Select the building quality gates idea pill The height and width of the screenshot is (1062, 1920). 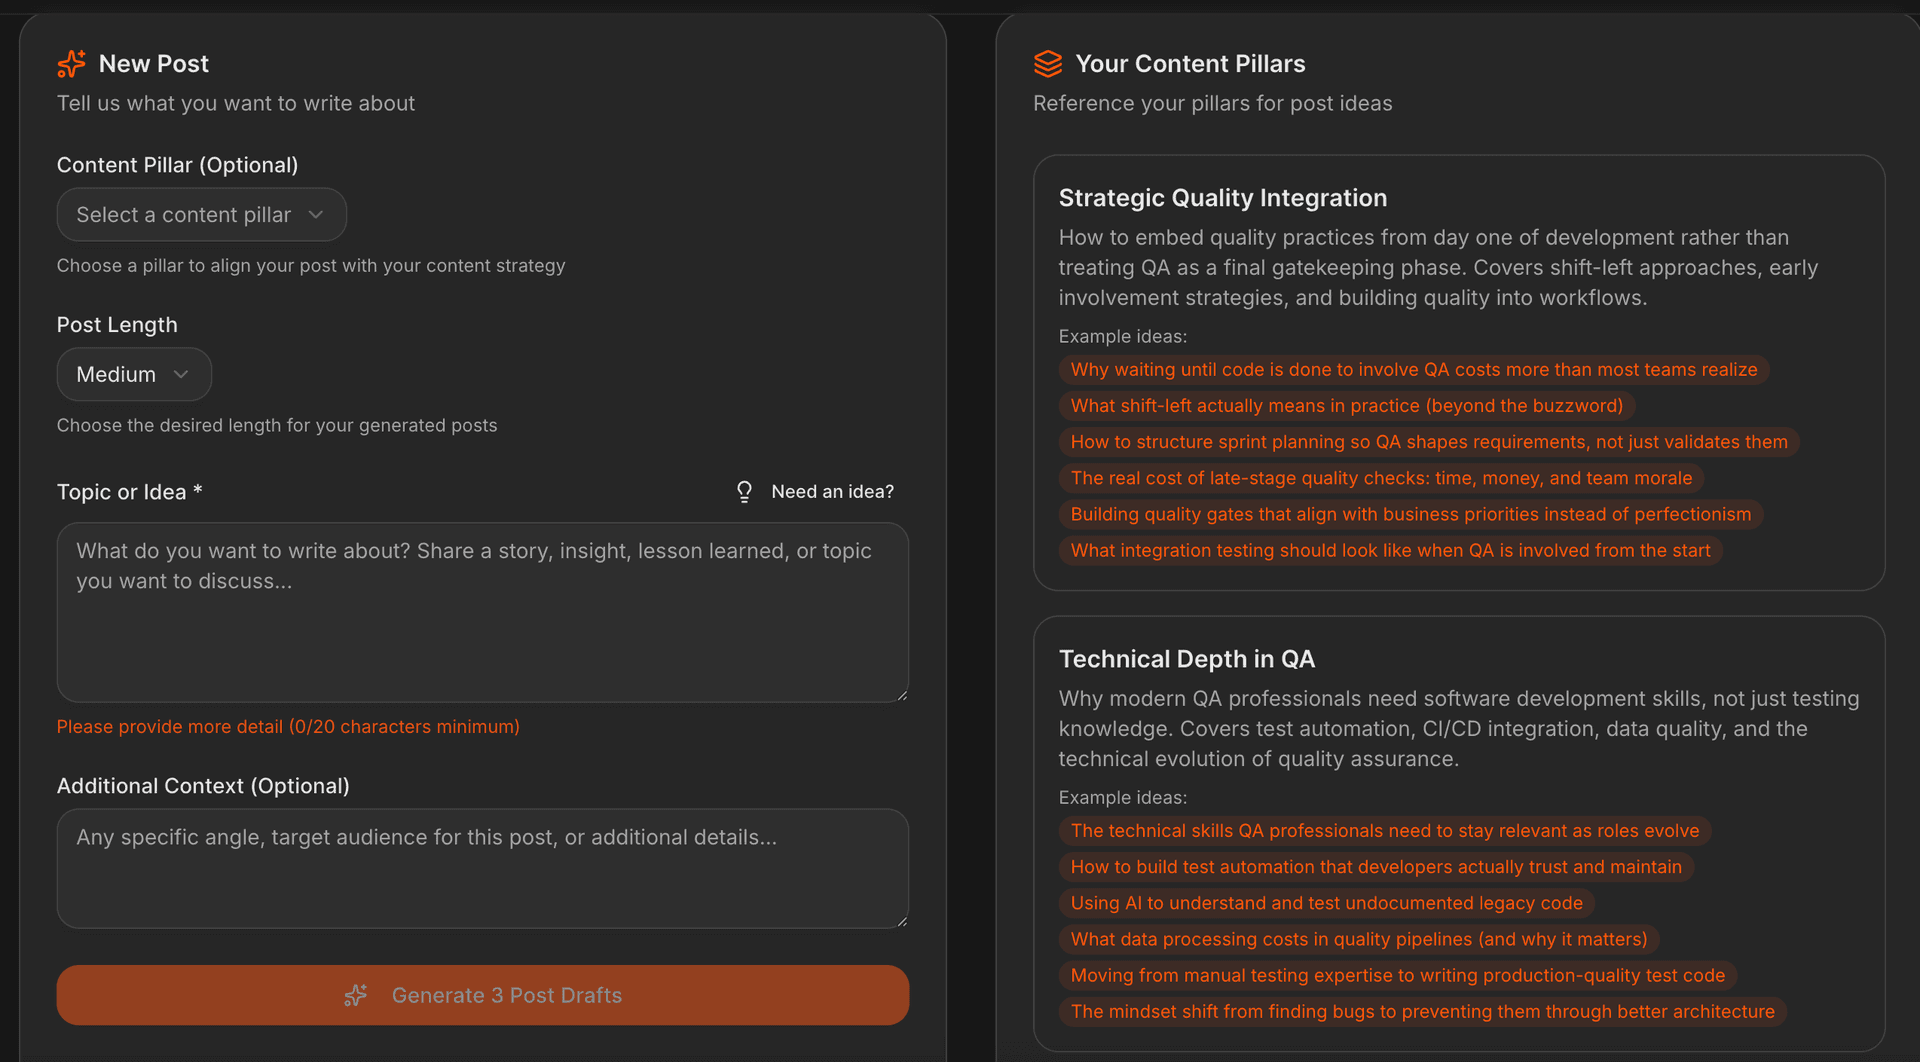[x=1410, y=514]
